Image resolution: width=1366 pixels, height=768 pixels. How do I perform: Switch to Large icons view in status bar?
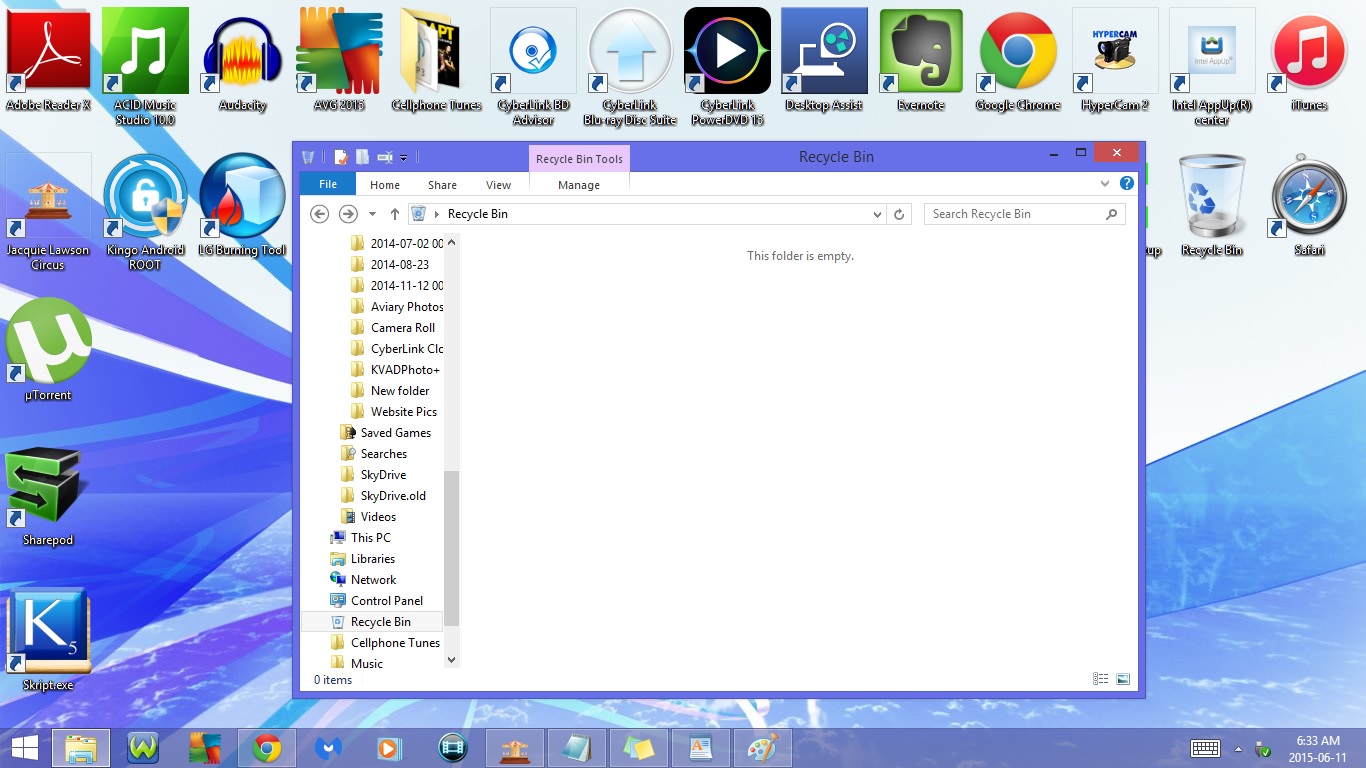pos(1123,679)
